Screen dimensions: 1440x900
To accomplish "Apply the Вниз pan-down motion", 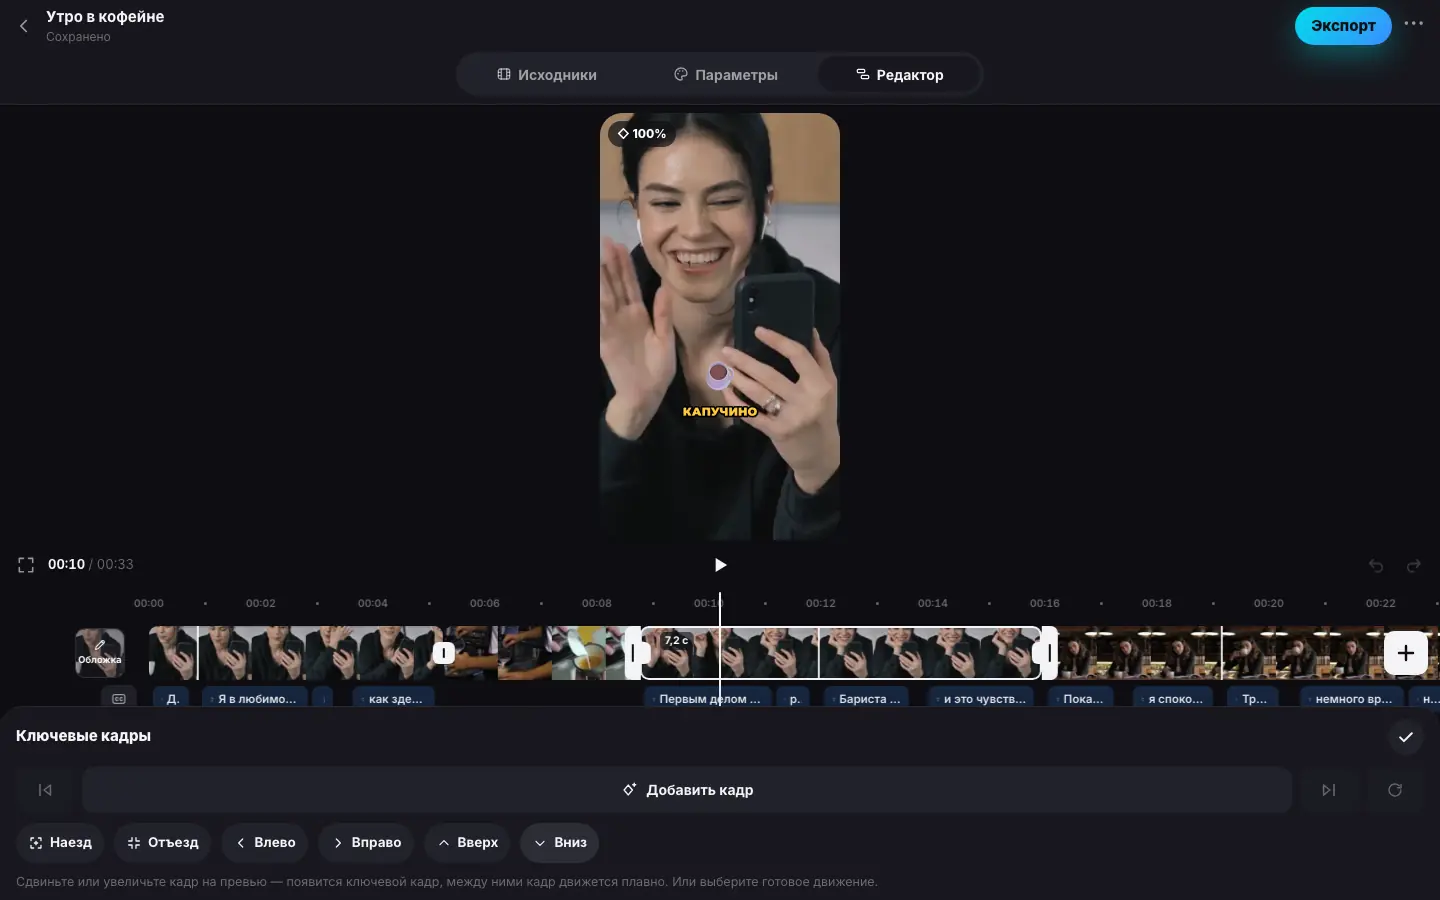I will click(x=560, y=843).
